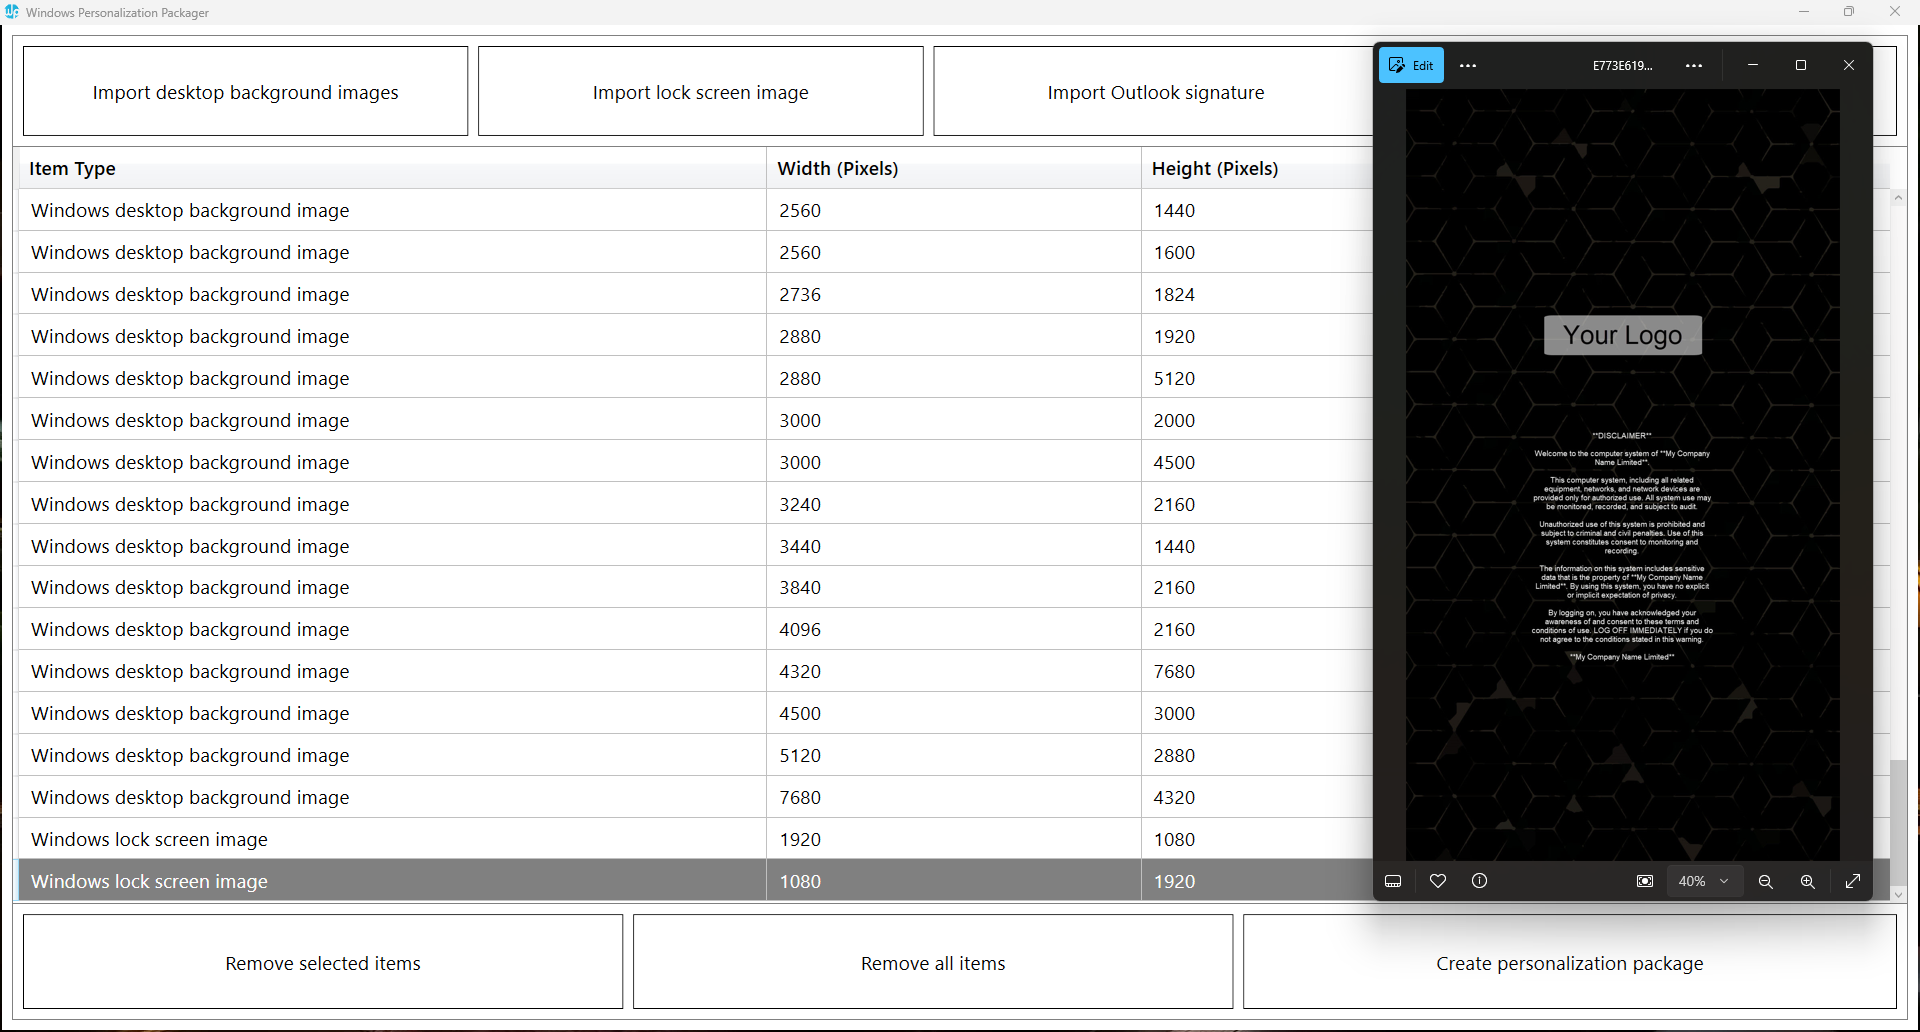Open the 40% zoom level dropdown
The height and width of the screenshot is (1032, 1920).
(x=1704, y=881)
